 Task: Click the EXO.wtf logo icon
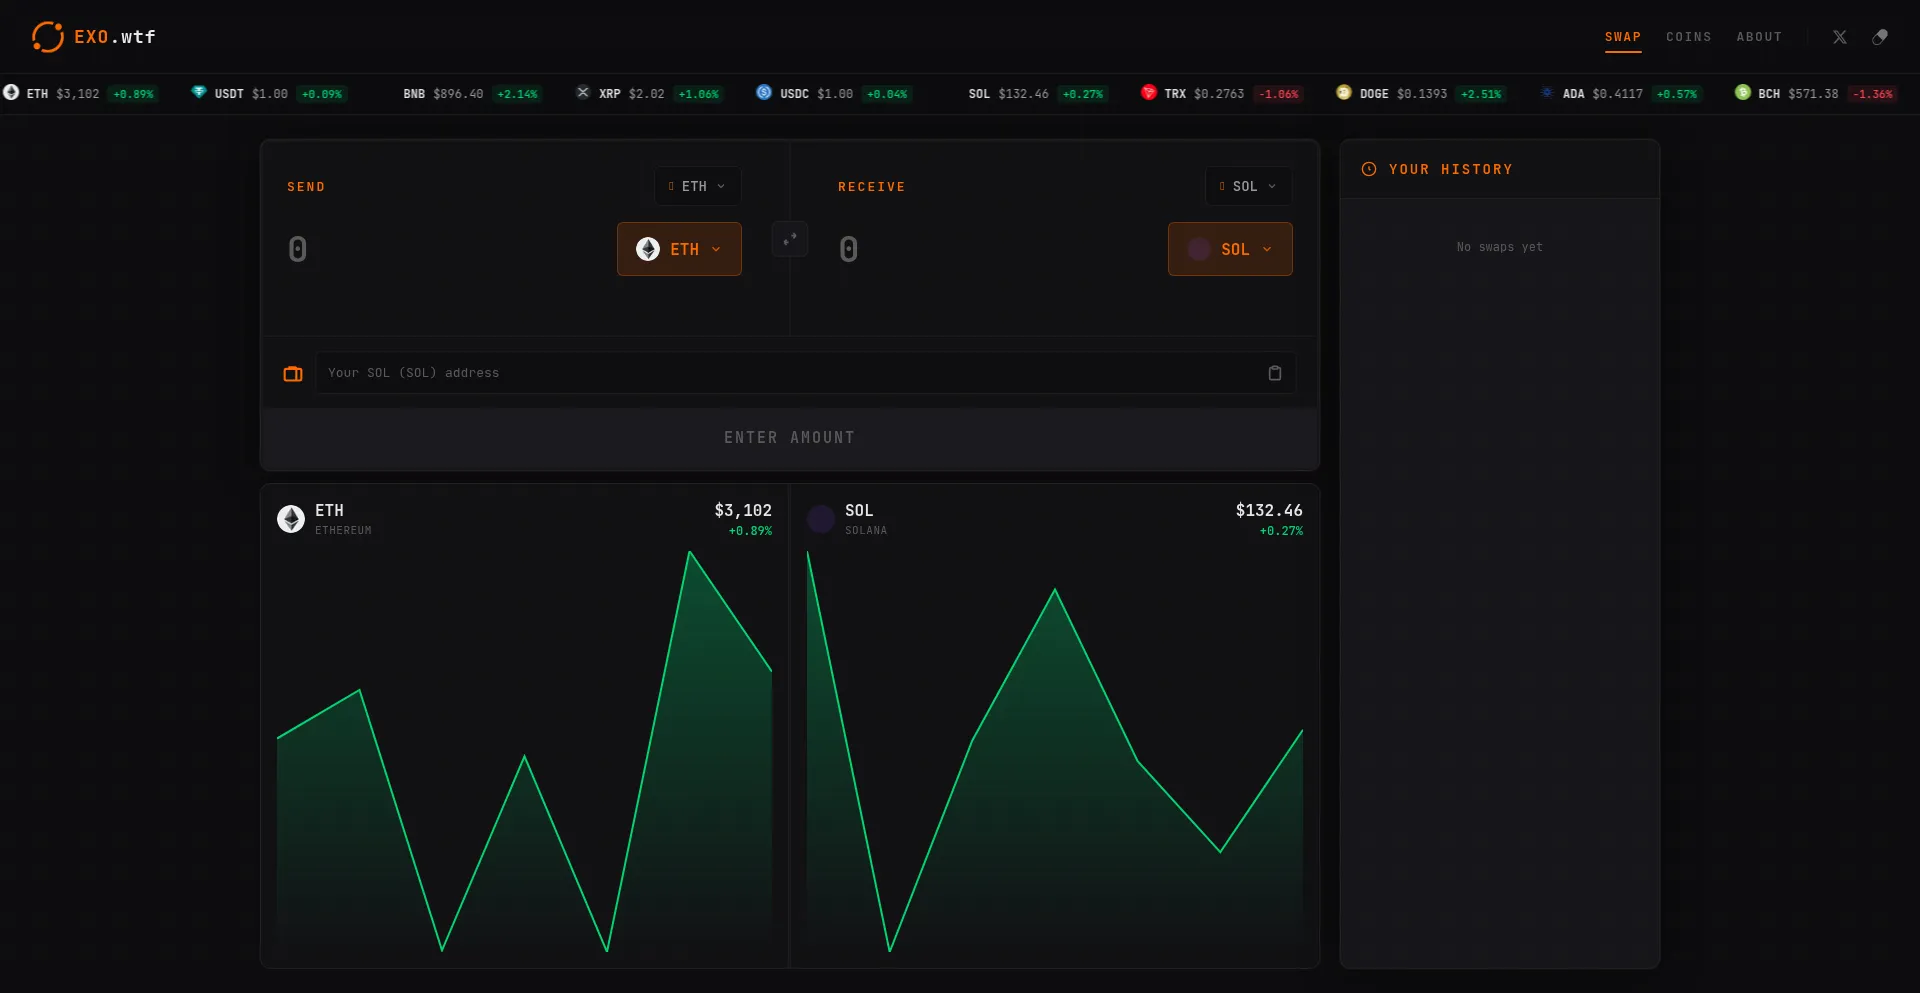pos(47,37)
